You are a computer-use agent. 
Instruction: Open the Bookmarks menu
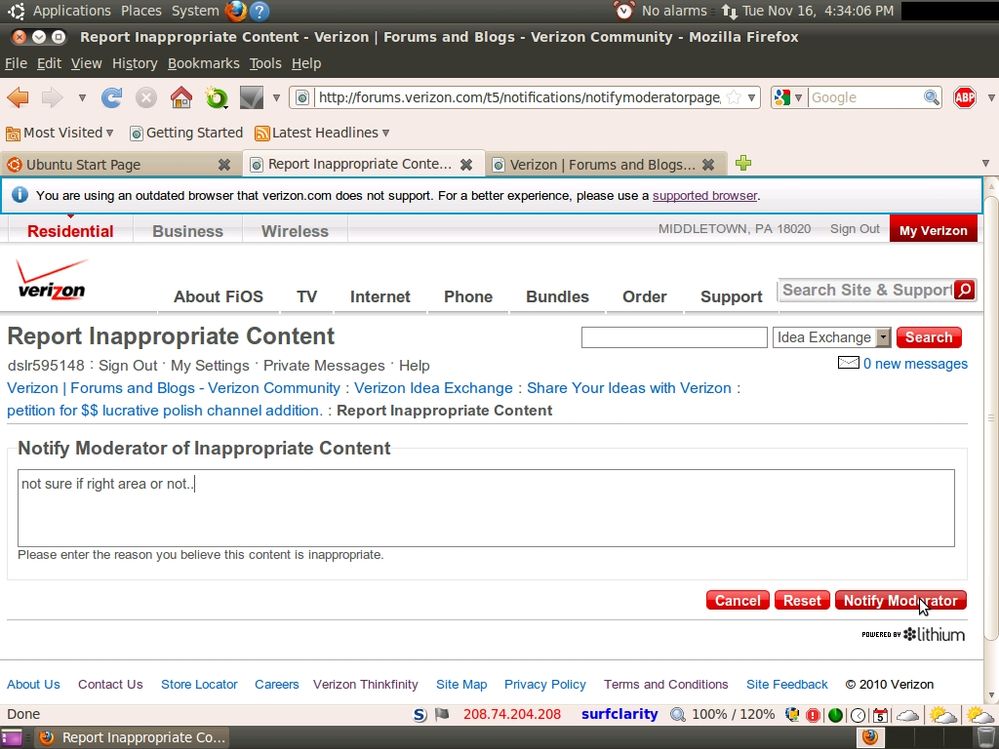click(x=203, y=63)
